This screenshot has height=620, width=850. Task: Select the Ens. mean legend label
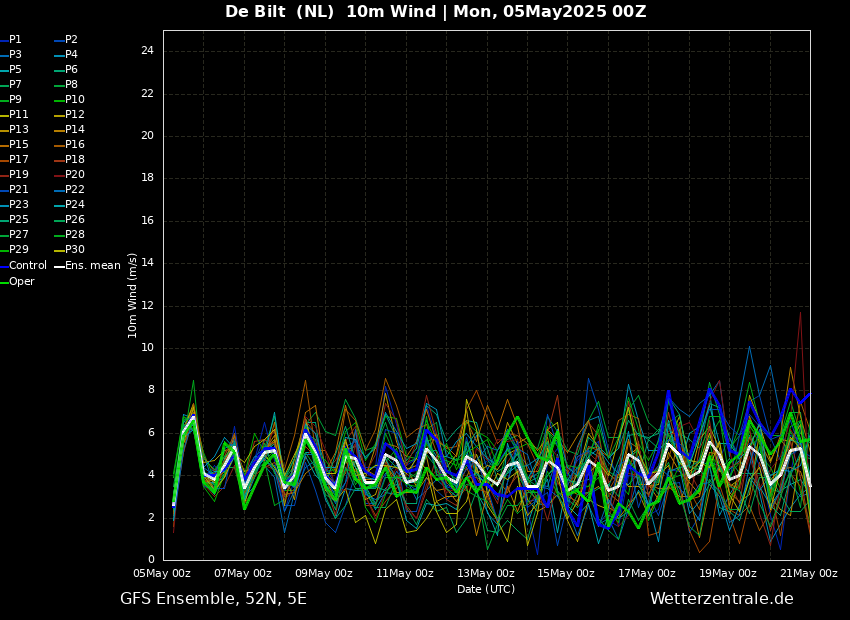click(x=93, y=266)
